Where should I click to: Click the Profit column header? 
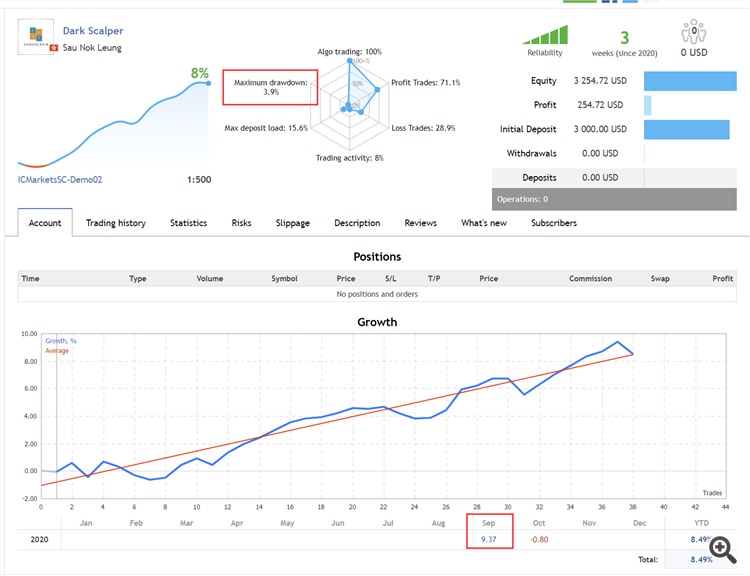(723, 278)
